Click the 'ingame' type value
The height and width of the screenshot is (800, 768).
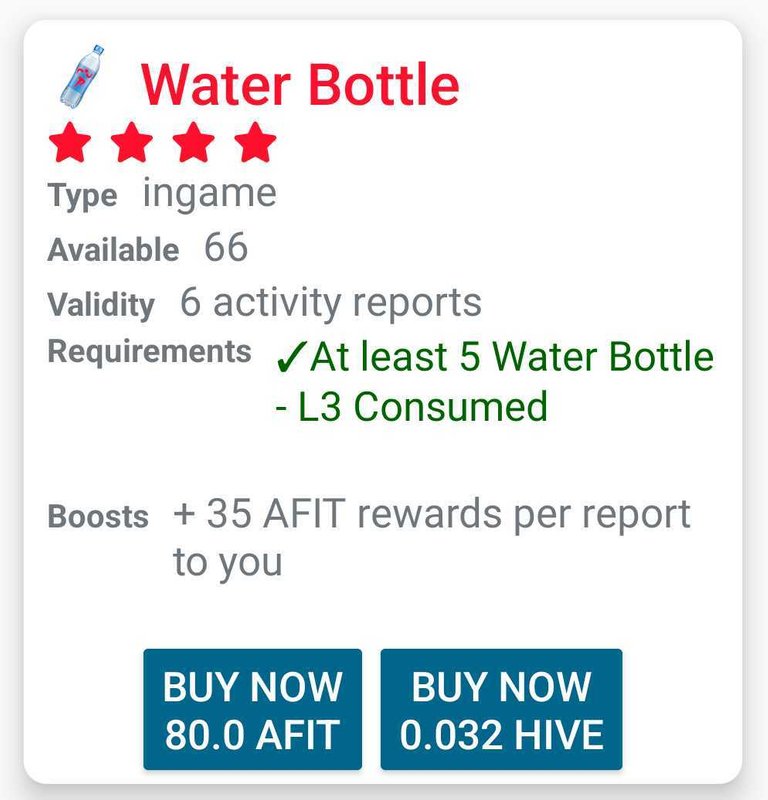209,194
